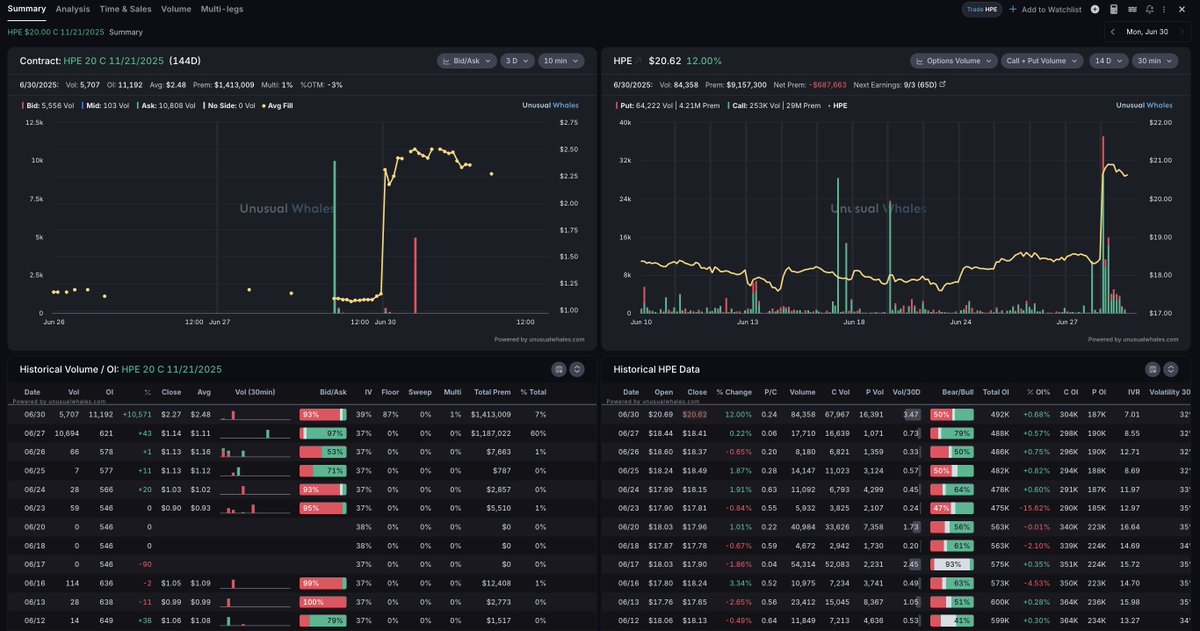
Task: Click expand arrows icon in Historical Volume / OI header
Action: click(577, 369)
